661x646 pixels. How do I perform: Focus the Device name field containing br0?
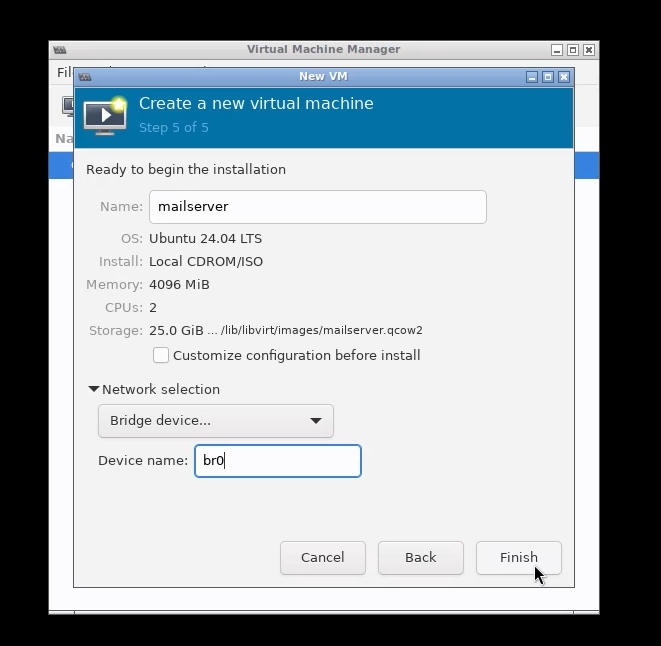point(278,460)
